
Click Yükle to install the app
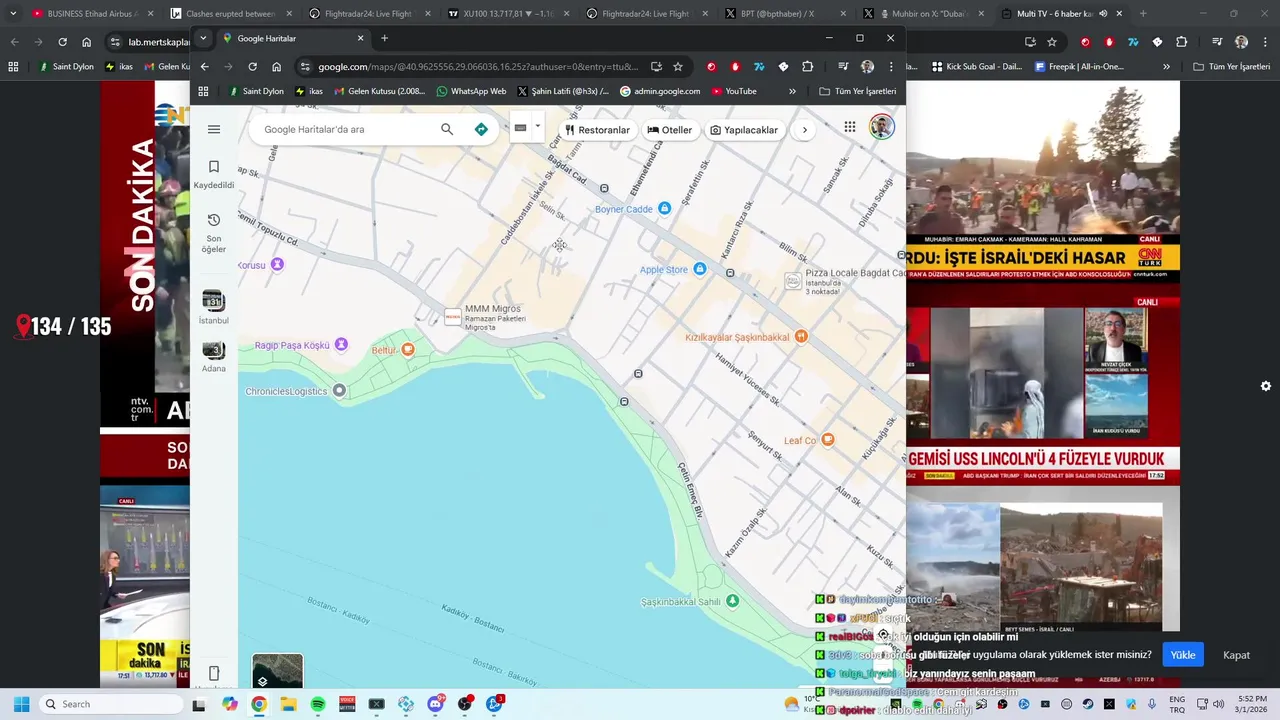[x=1183, y=655]
